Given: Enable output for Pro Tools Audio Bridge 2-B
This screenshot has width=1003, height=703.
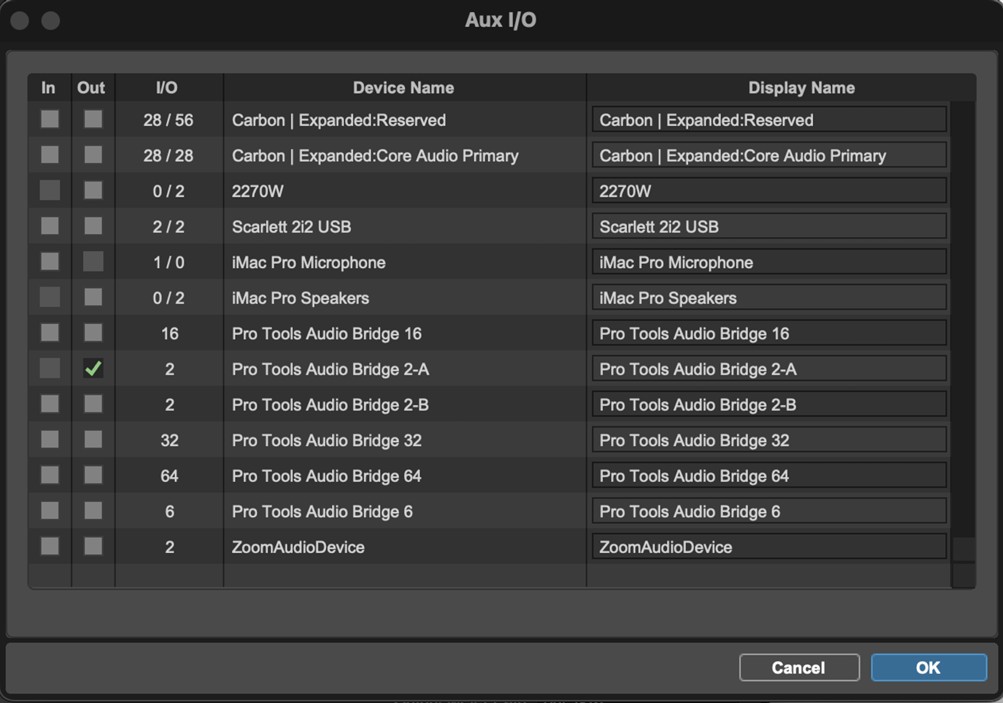Looking at the screenshot, I should coord(91,404).
